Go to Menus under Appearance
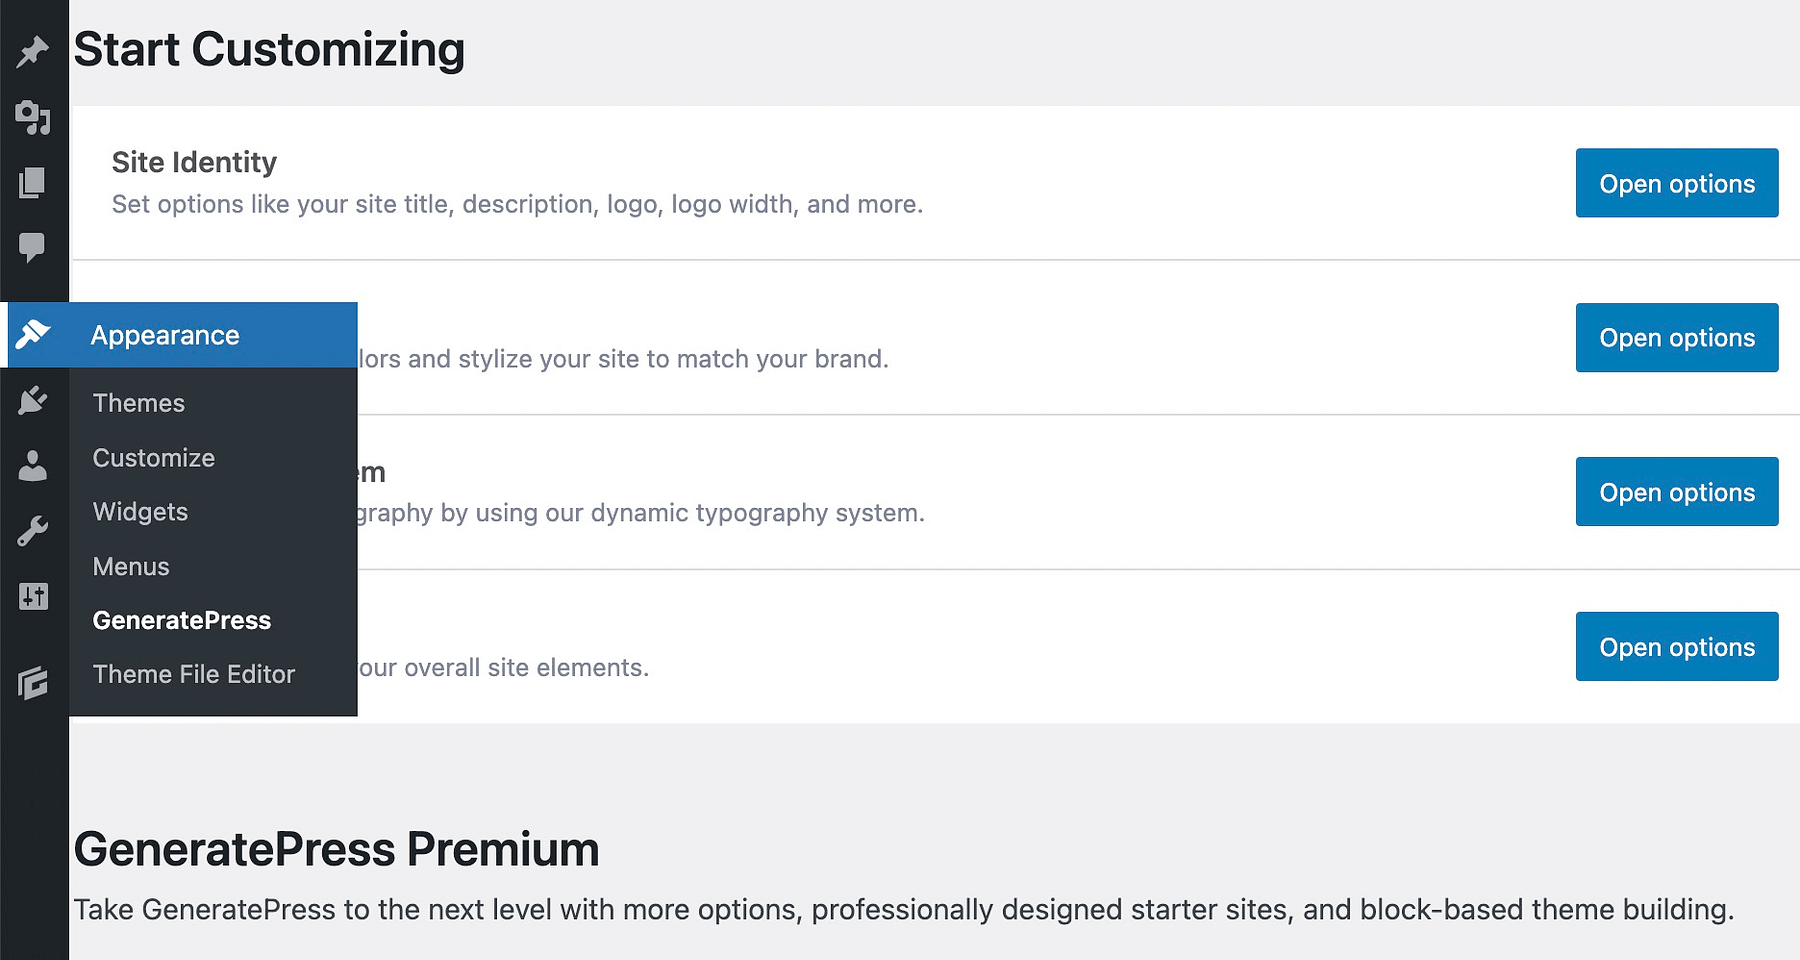 click(131, 567)
